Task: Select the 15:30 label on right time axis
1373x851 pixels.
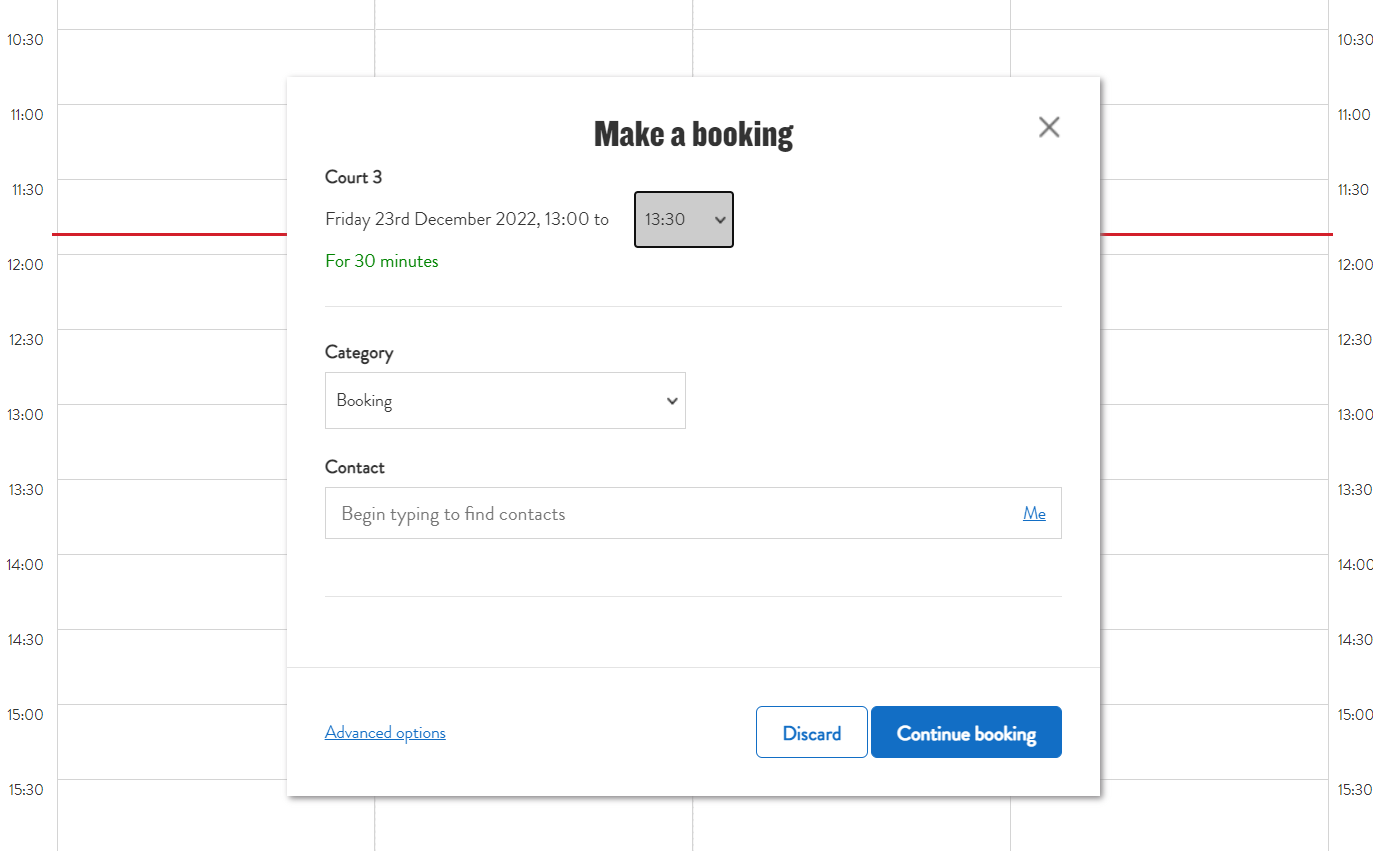Action: click(1355, 789)
